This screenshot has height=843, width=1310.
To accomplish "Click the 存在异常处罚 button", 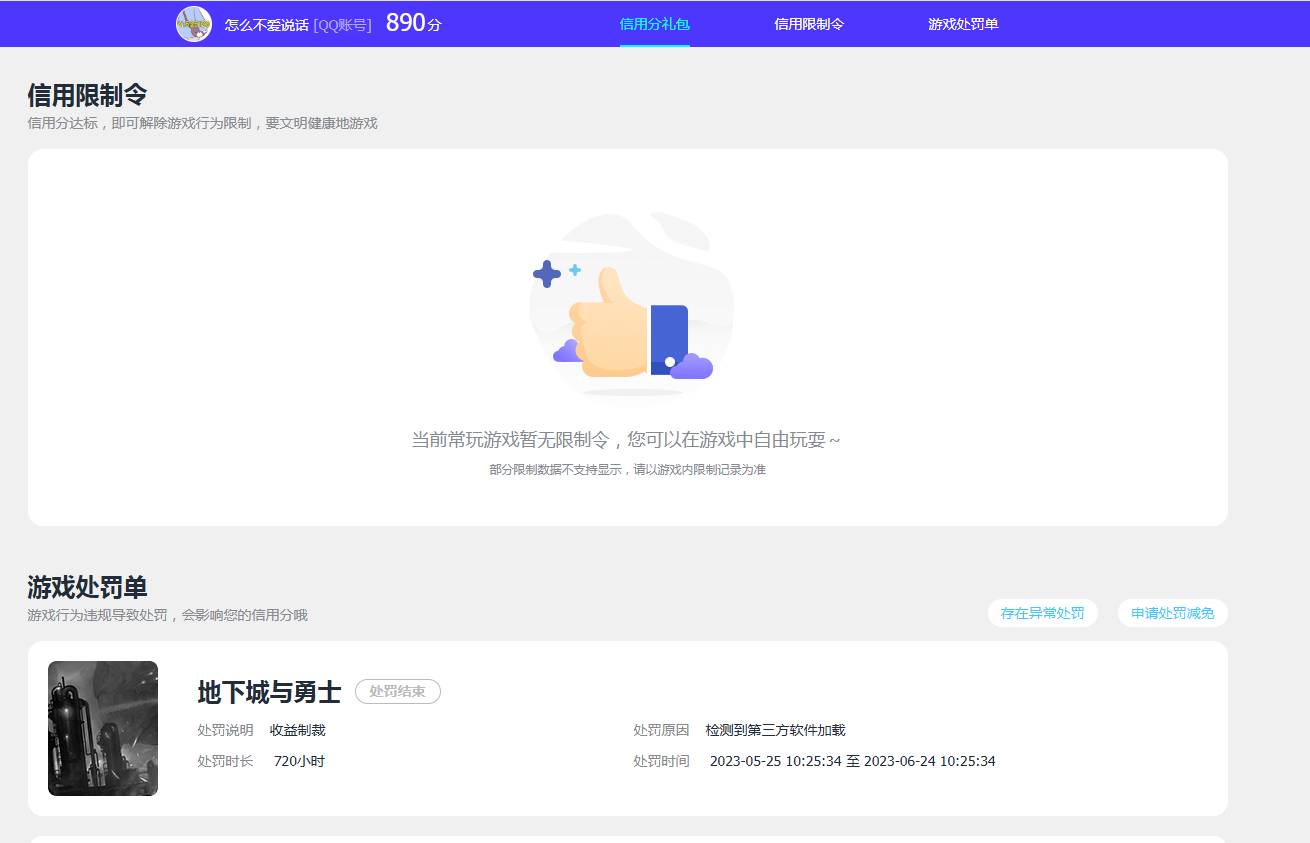I will [x=1042, y=613].
